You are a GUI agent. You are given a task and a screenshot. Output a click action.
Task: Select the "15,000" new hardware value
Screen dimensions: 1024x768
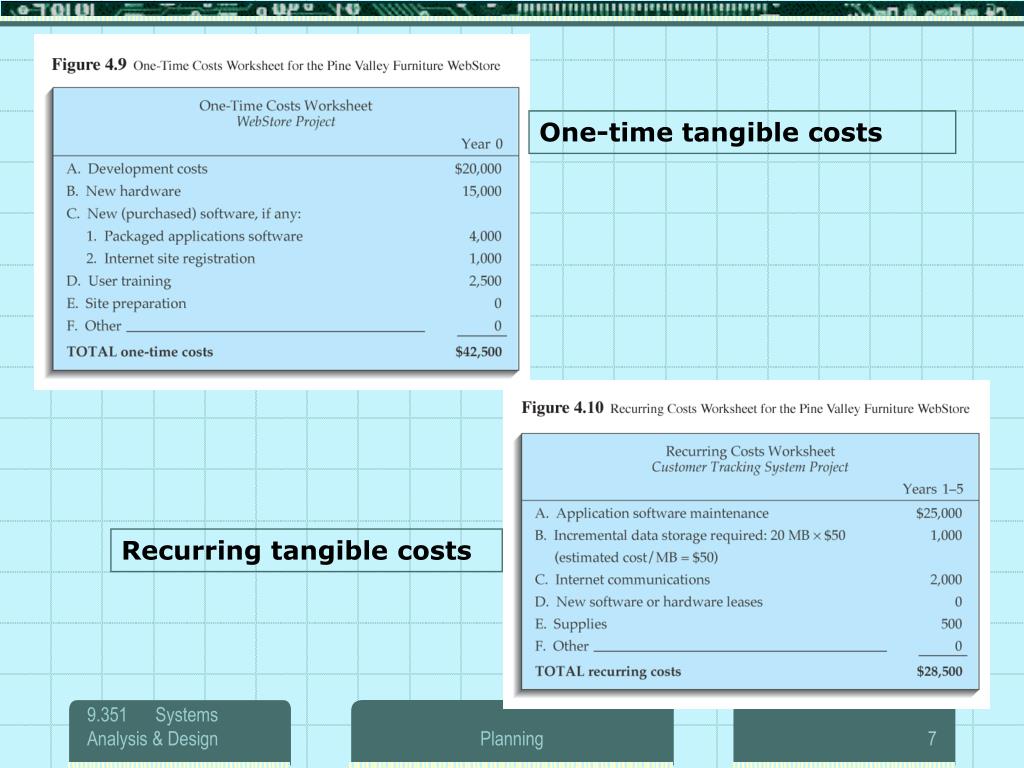click(x=482, y=191)
